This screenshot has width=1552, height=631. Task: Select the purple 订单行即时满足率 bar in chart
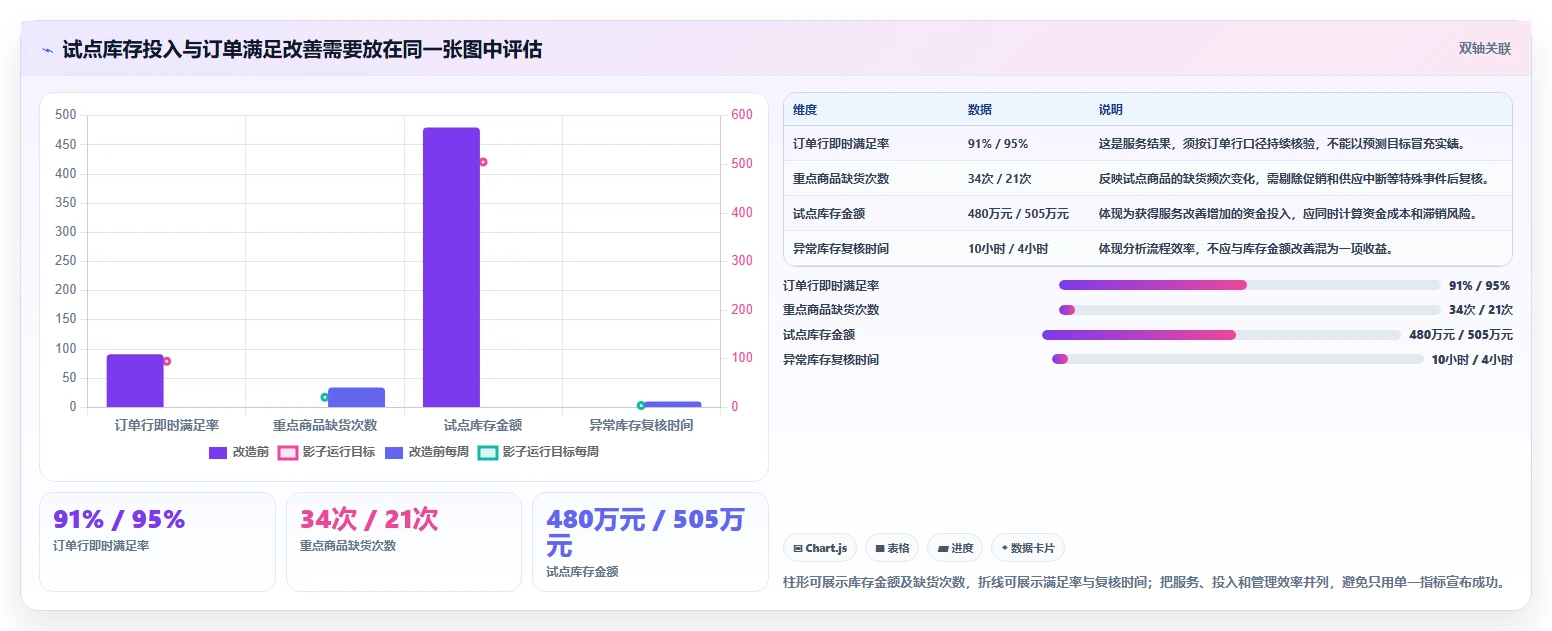(135, 381)
